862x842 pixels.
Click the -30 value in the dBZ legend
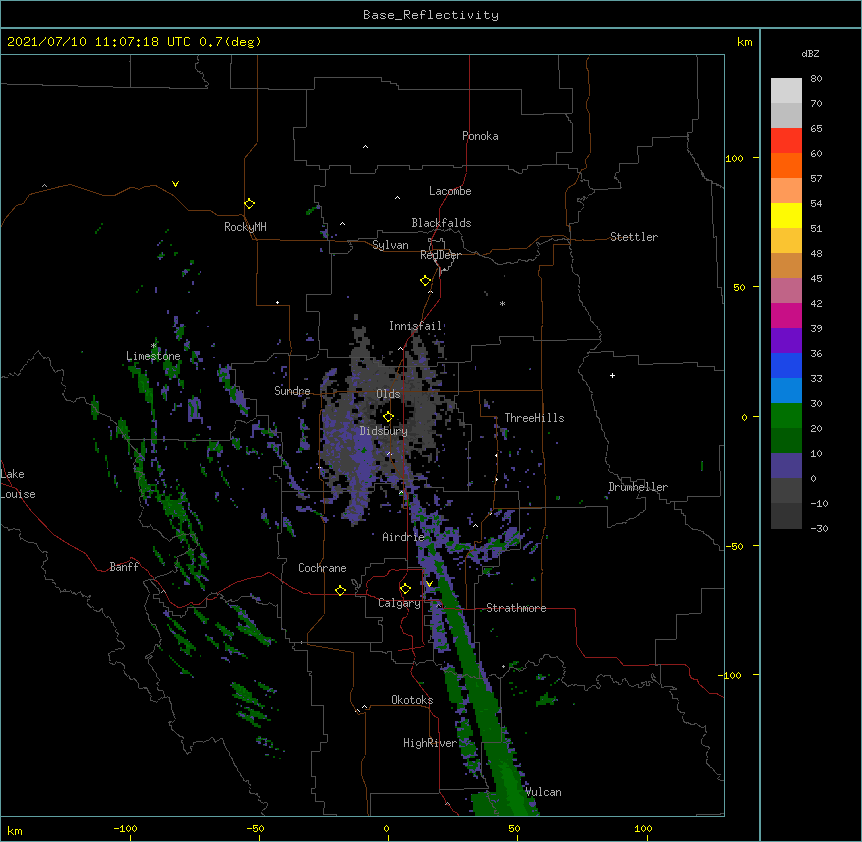819,528
